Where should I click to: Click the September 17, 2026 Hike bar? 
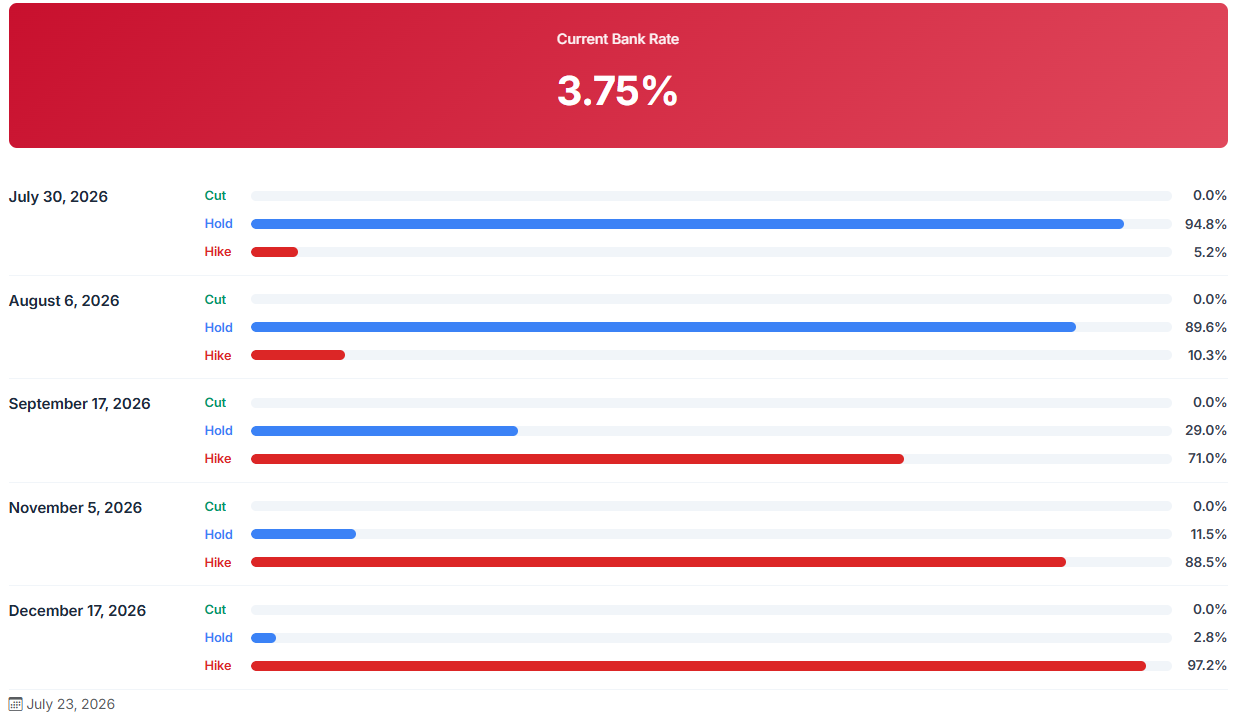(x=577, y=459)
